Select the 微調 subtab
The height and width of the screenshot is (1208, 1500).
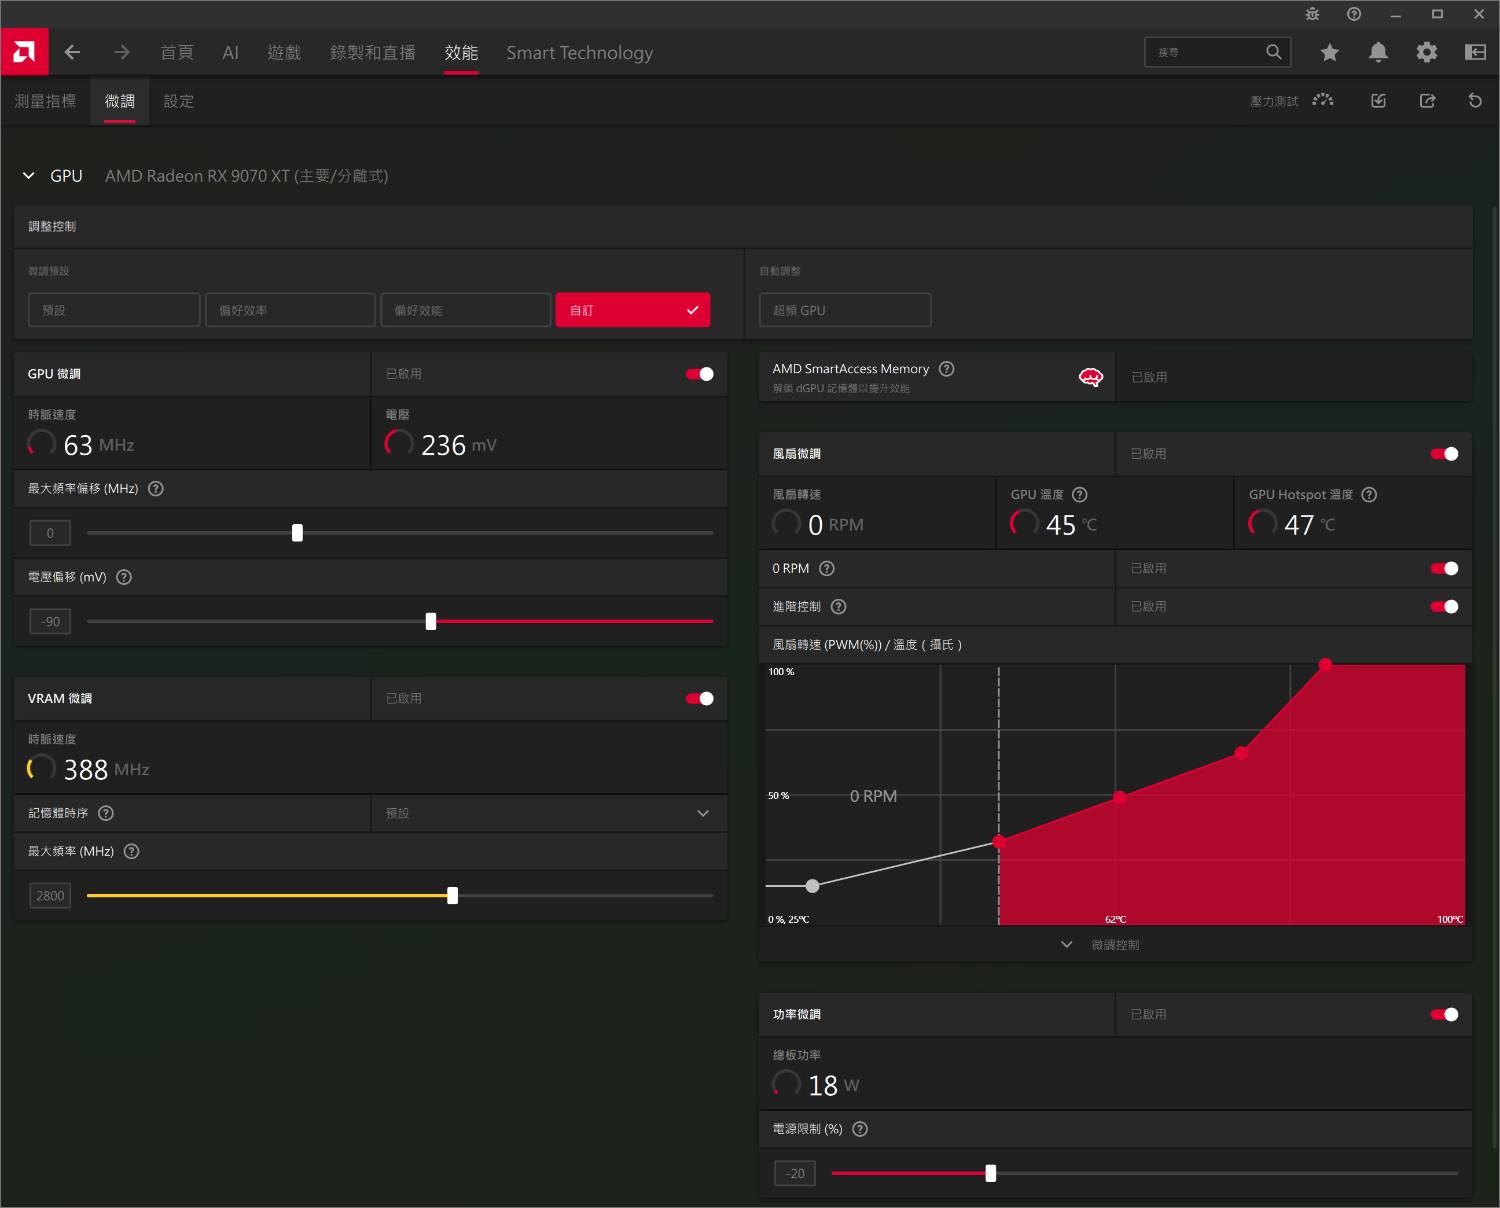[x=120, y=101]
